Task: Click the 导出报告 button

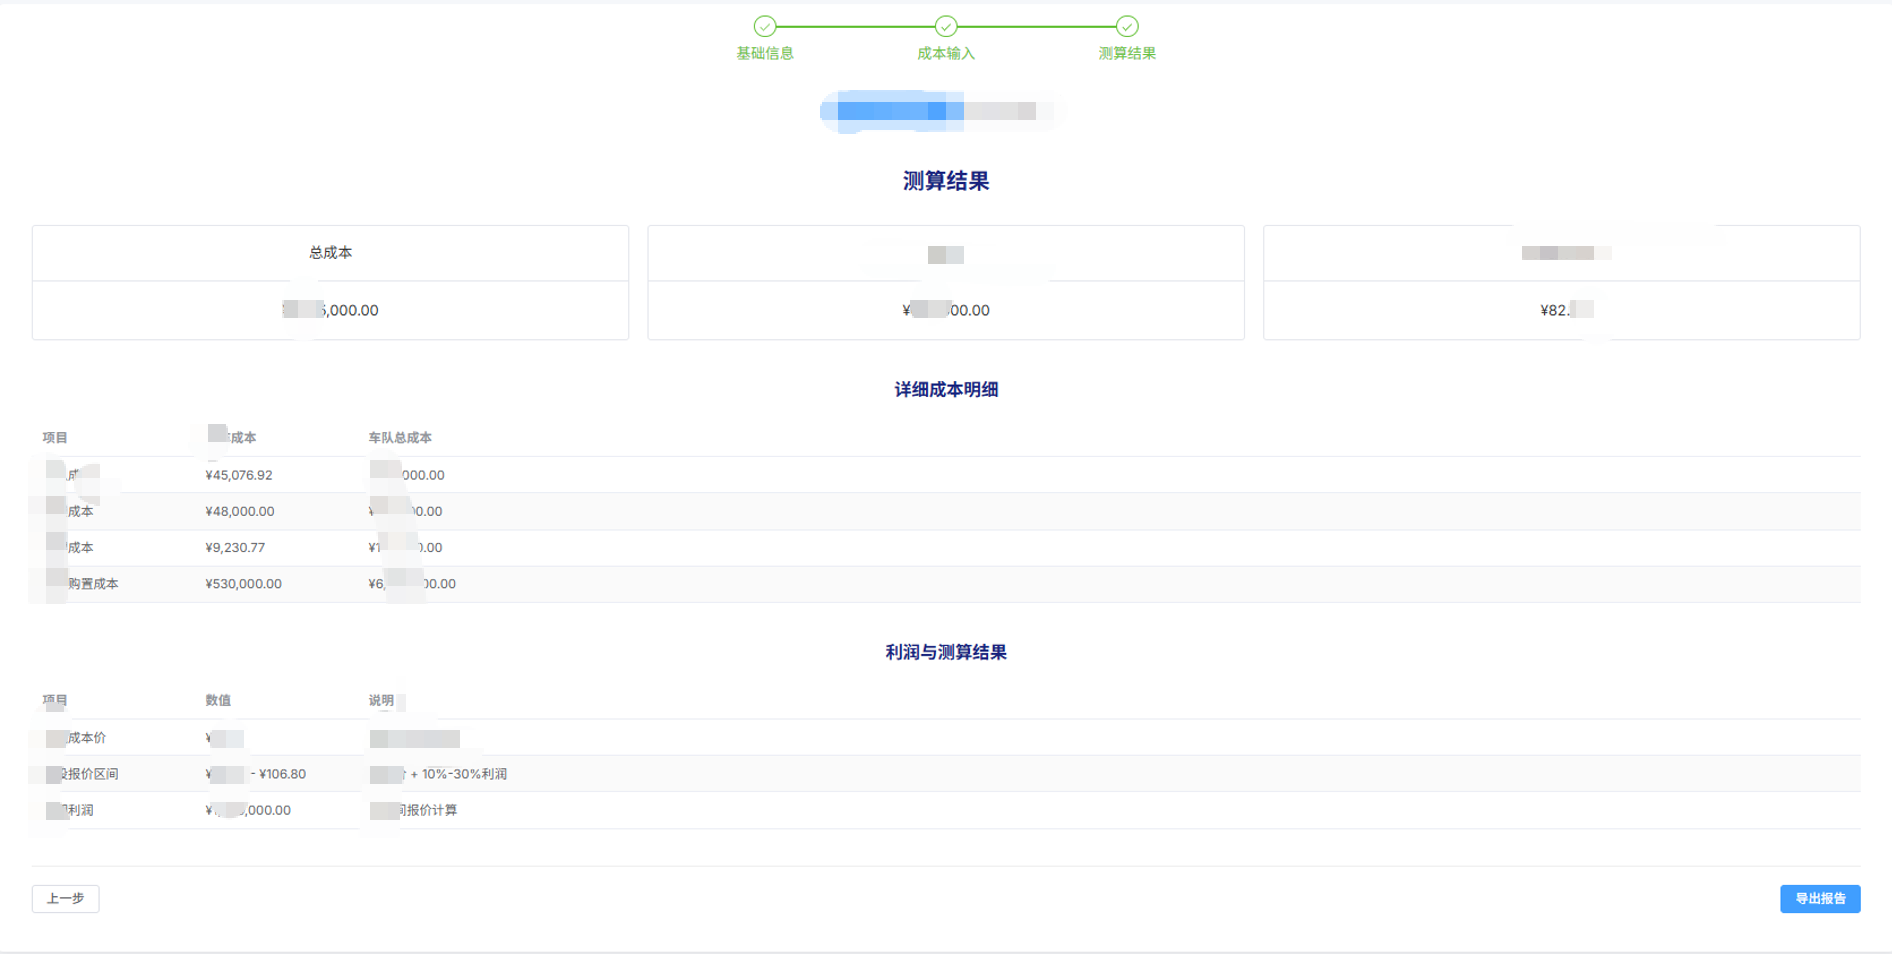Action: [1820, 899]
